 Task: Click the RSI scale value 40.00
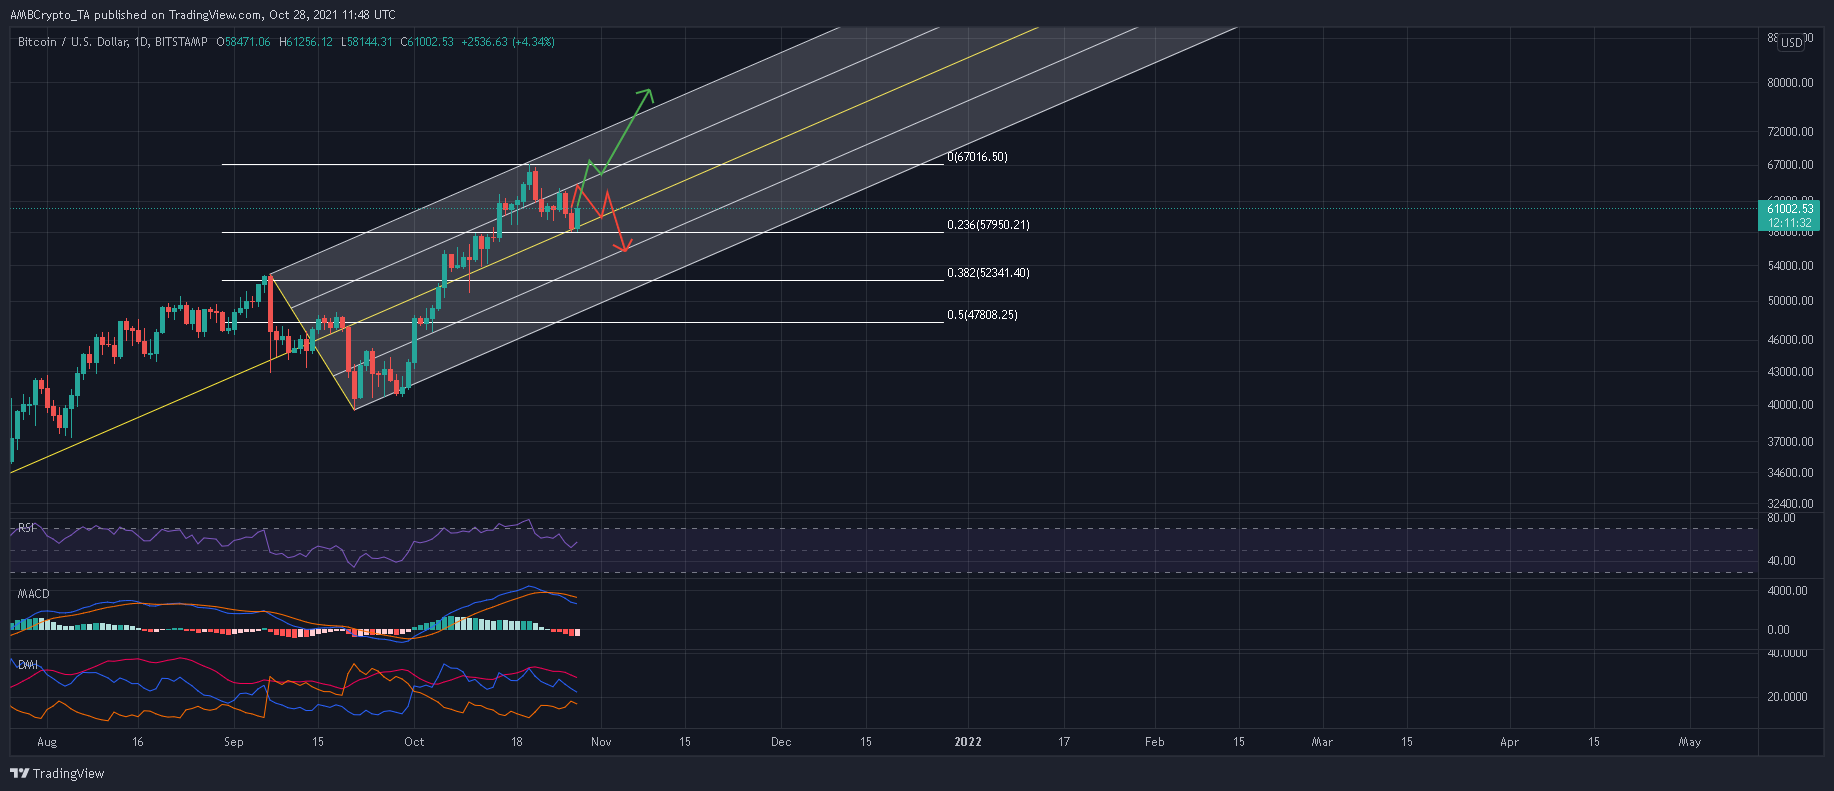[1781, 561]
